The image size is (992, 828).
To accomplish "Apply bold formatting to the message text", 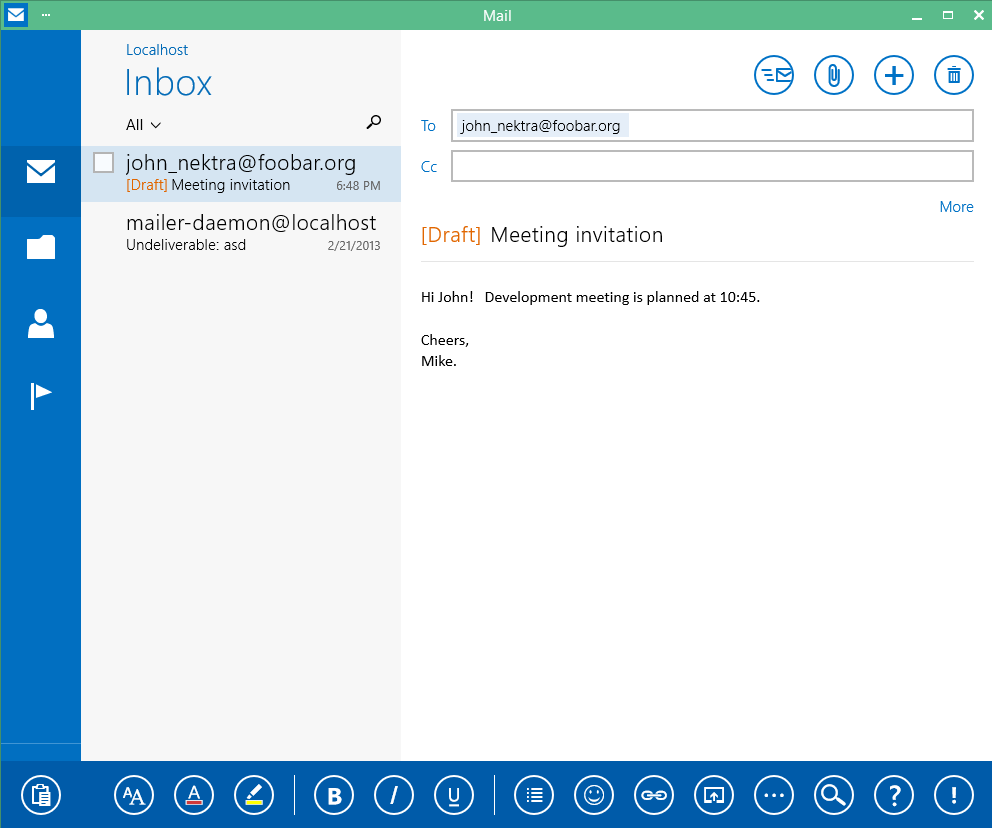I will [x=333, y=795].
